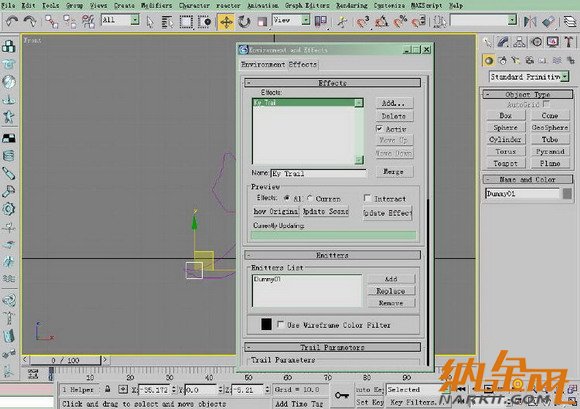The height and width of the screenshot is (409, 580).
Task: Select the Select and Link tool
Action: coord(51,21)
